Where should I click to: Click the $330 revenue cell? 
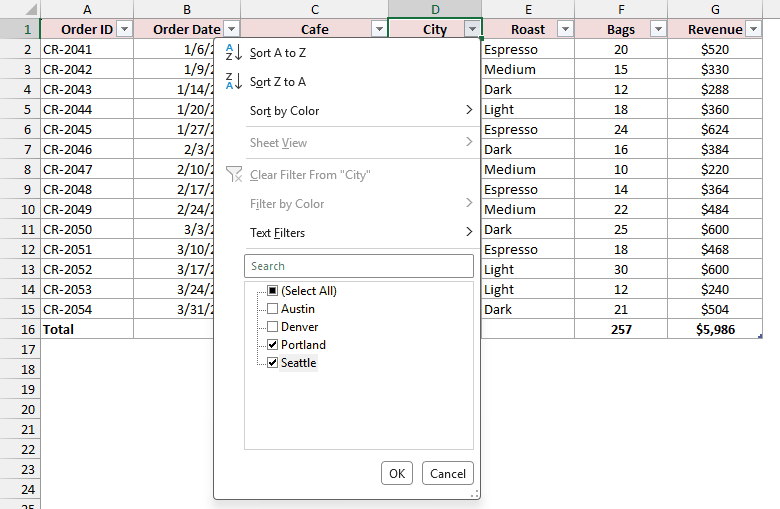715,69
